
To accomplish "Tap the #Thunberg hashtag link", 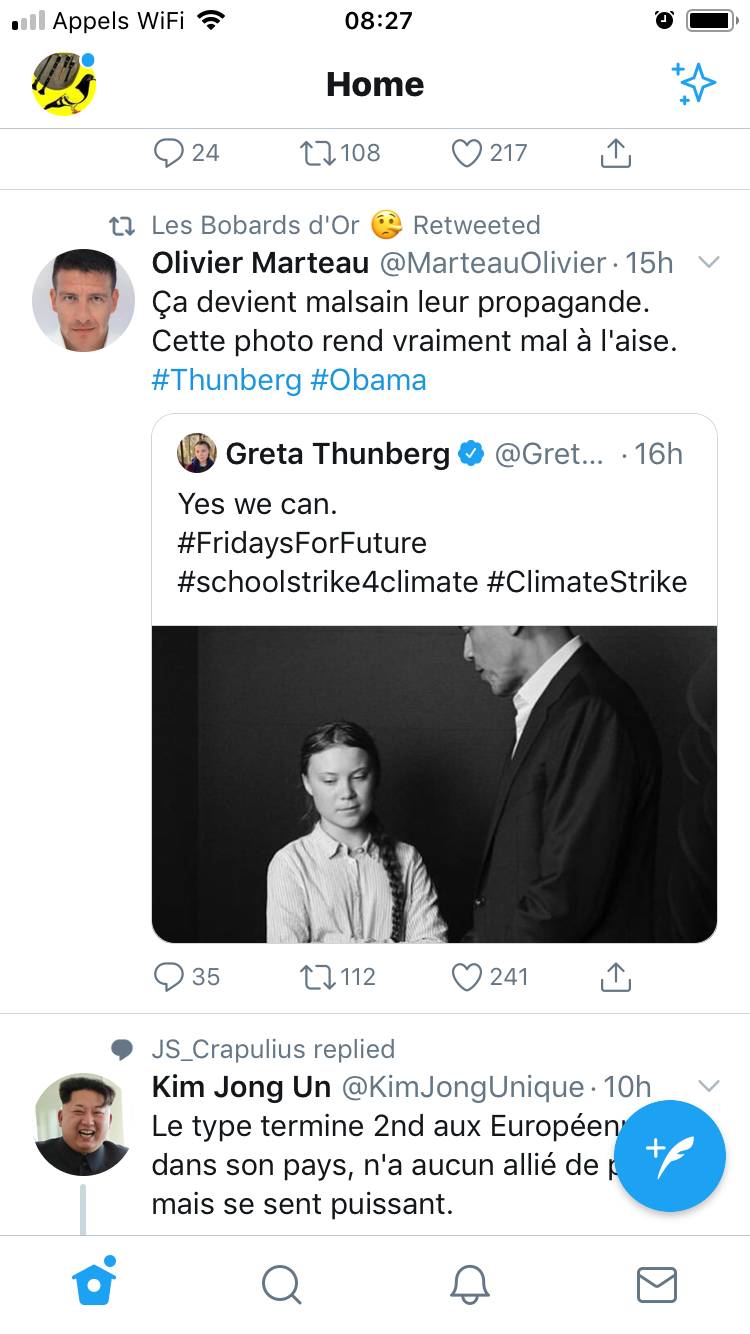I will [x=226, y=380].
